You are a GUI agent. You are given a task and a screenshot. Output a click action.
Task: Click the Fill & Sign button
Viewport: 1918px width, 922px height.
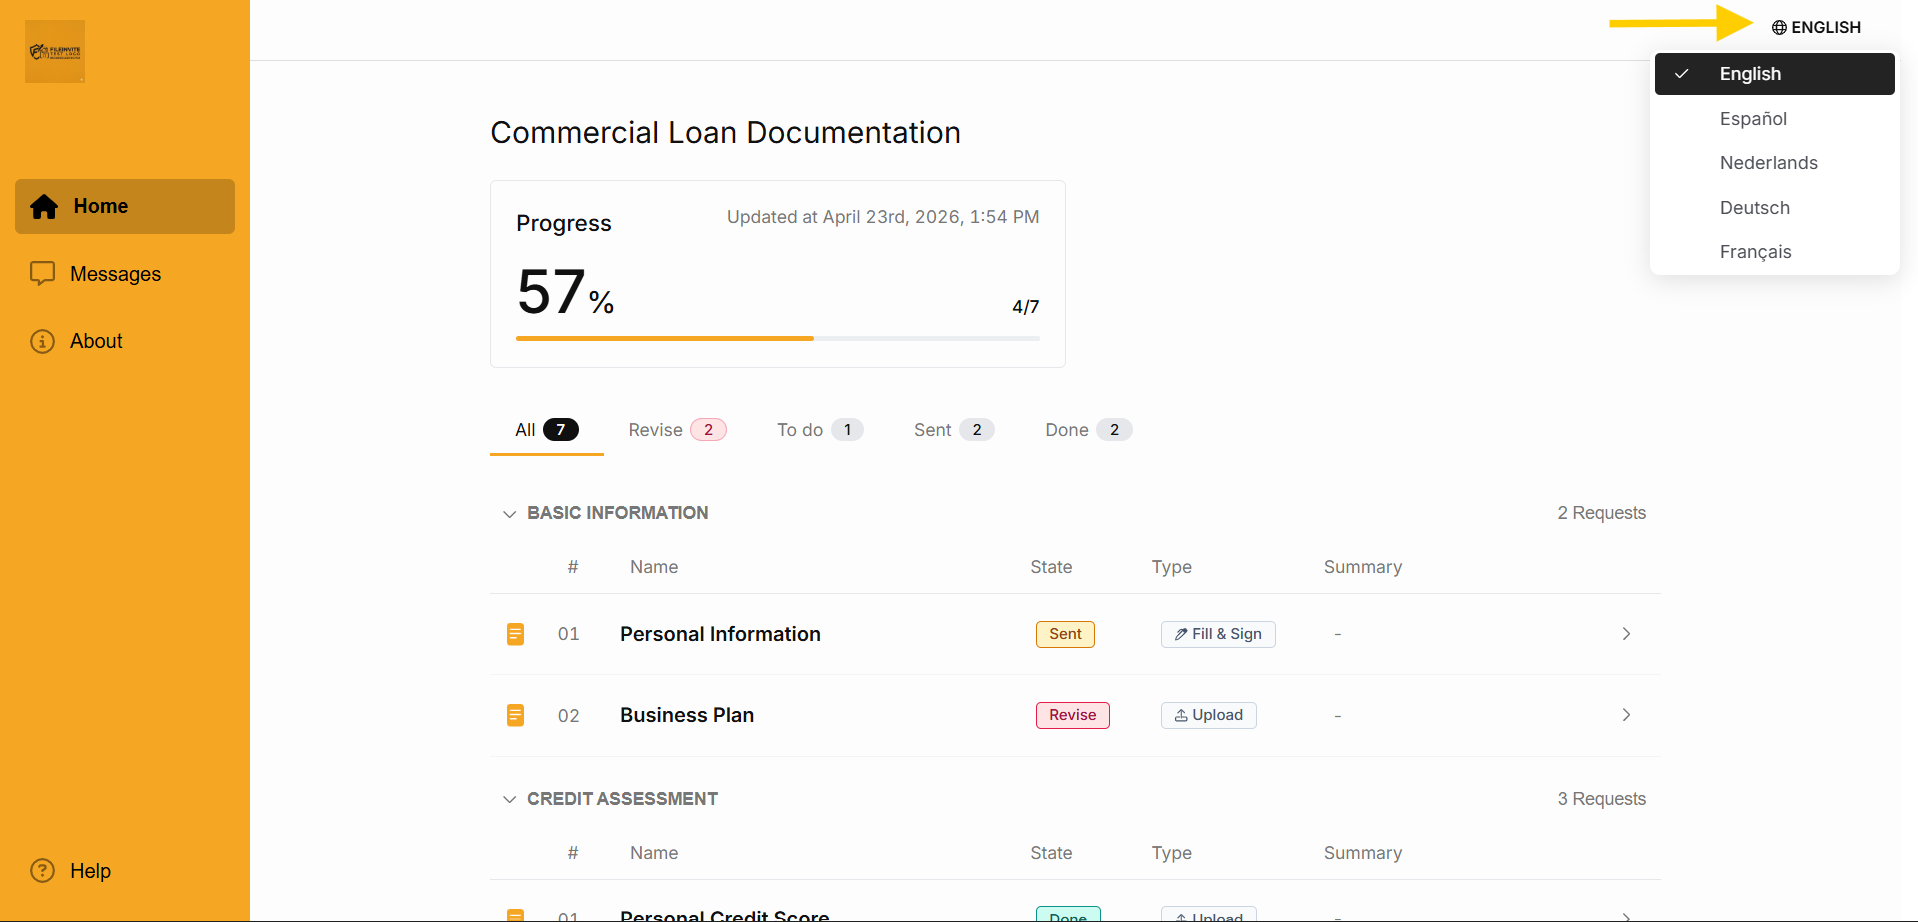(1217, 634)
